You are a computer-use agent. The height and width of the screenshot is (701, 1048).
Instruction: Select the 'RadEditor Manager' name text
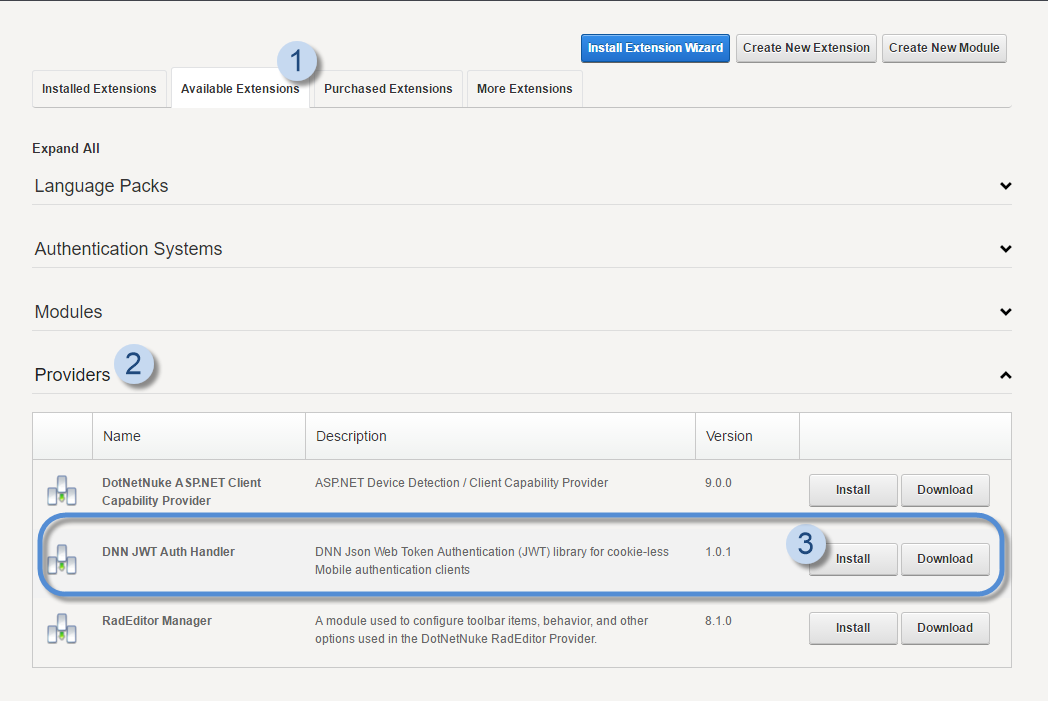[157, 620]
